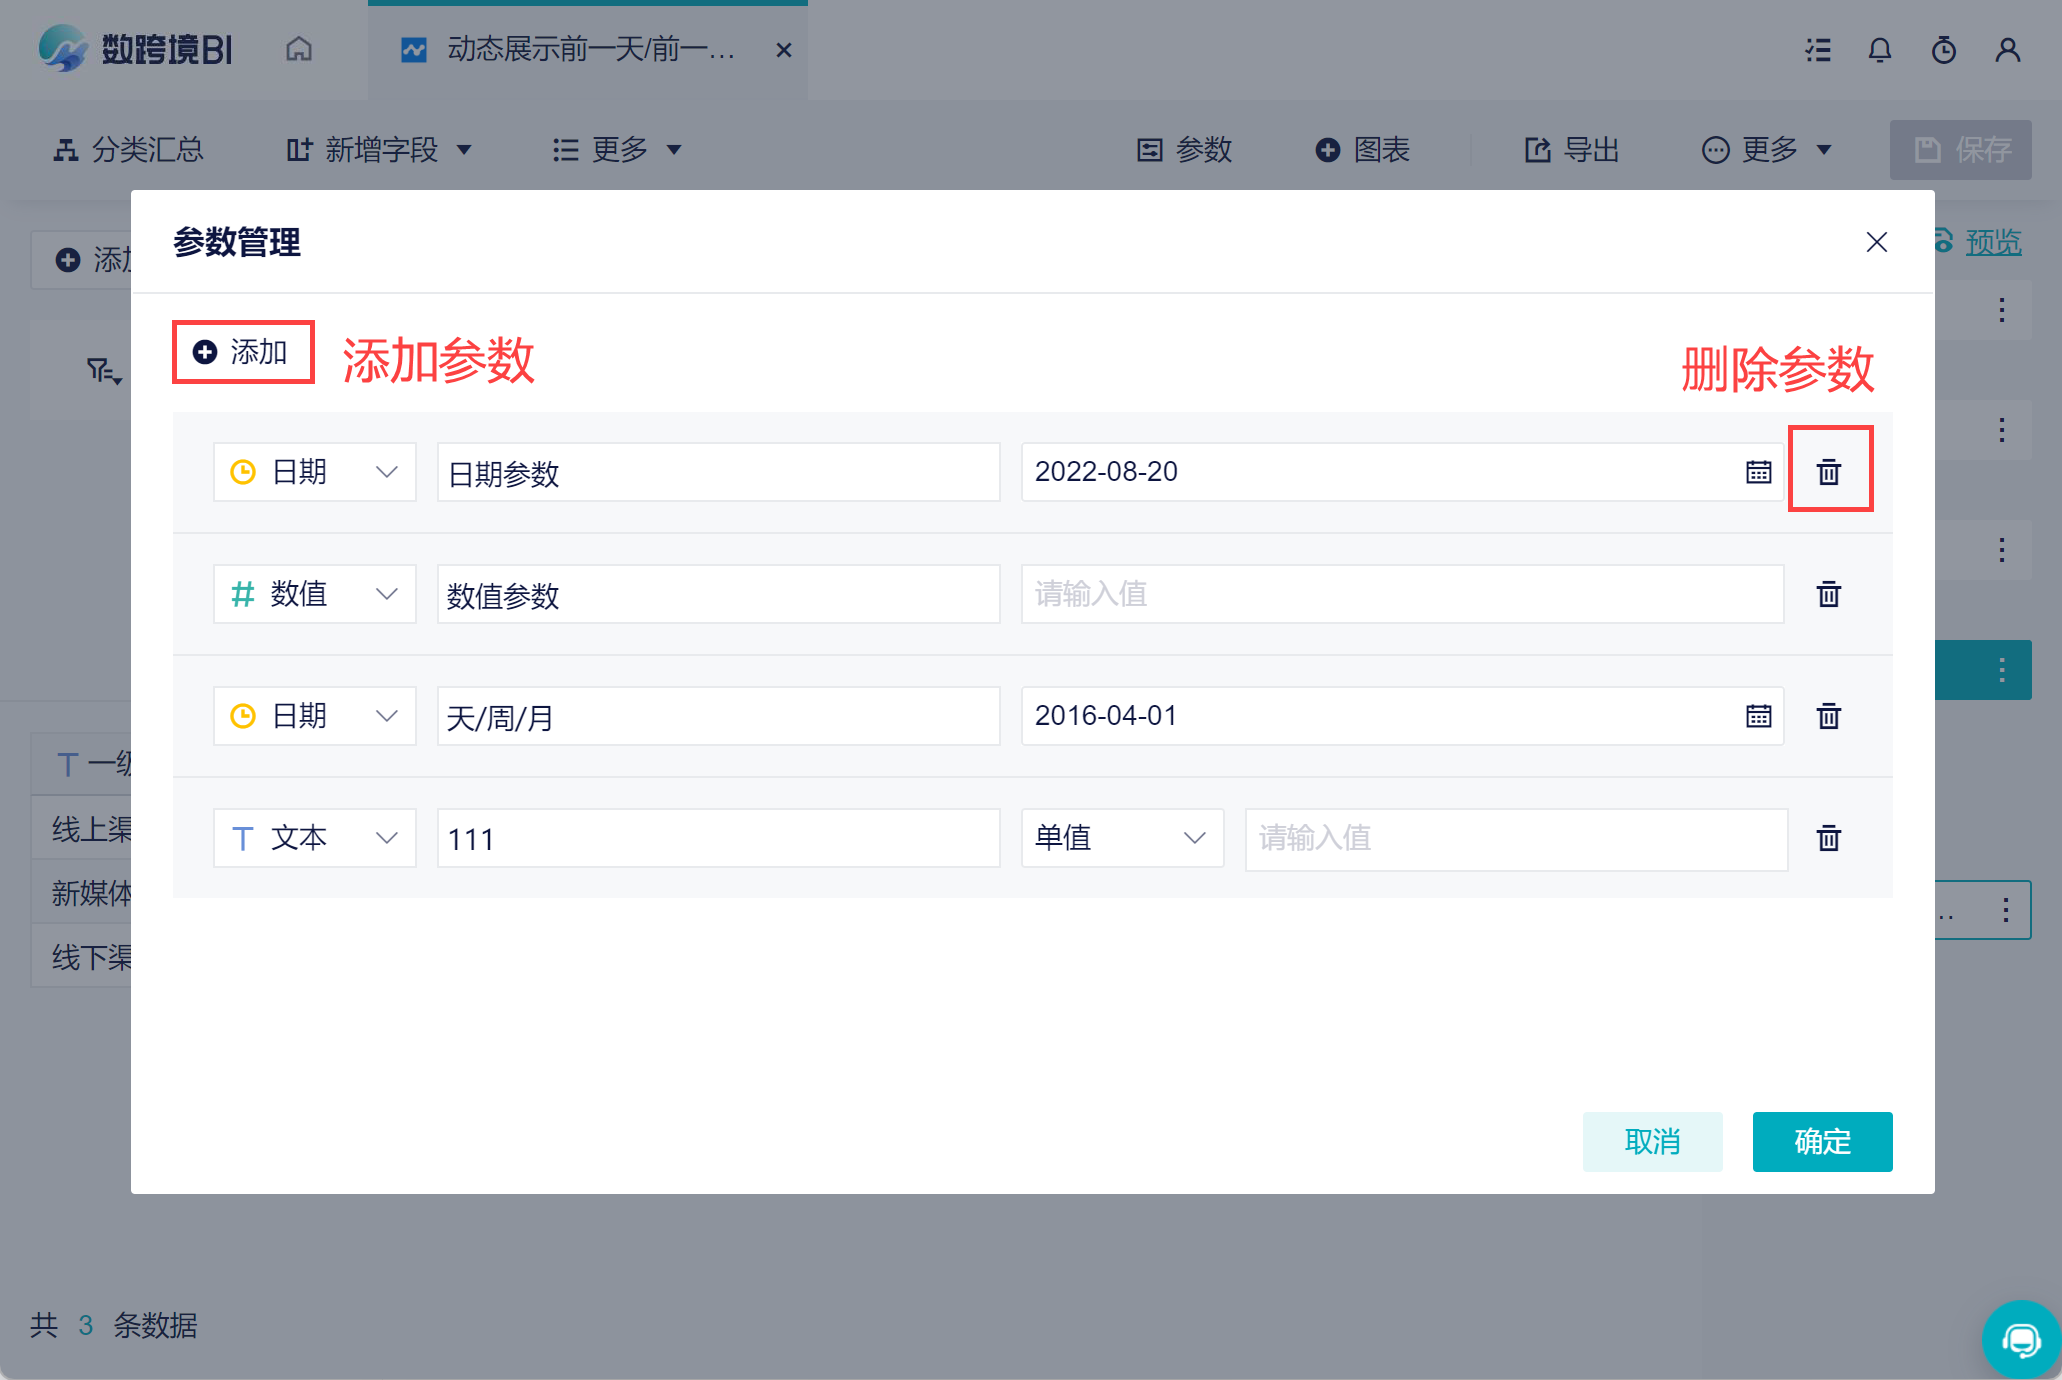
Task: Expand the 单值 value mode dropdown
Action: [x=1121, y=838]
